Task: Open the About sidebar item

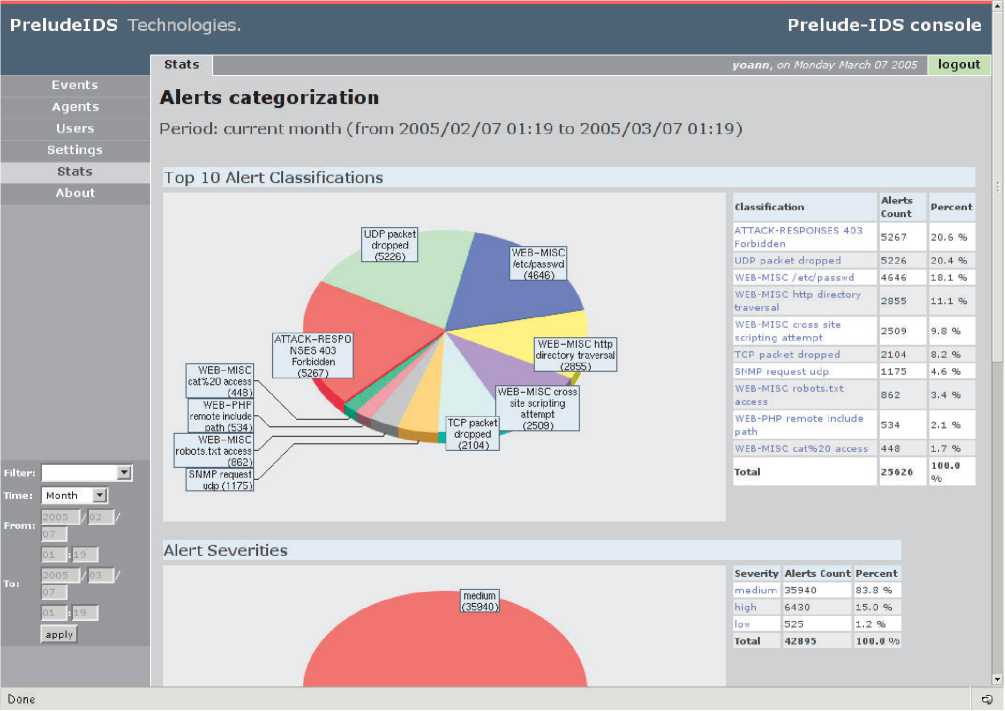Action: point(75,193)
